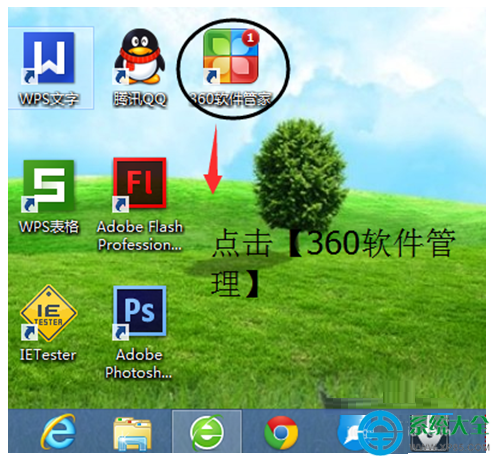This screenshot has height=458, width=492.
Task: Select the 腾讯QQ label text
Action: [x=140, y=99]
